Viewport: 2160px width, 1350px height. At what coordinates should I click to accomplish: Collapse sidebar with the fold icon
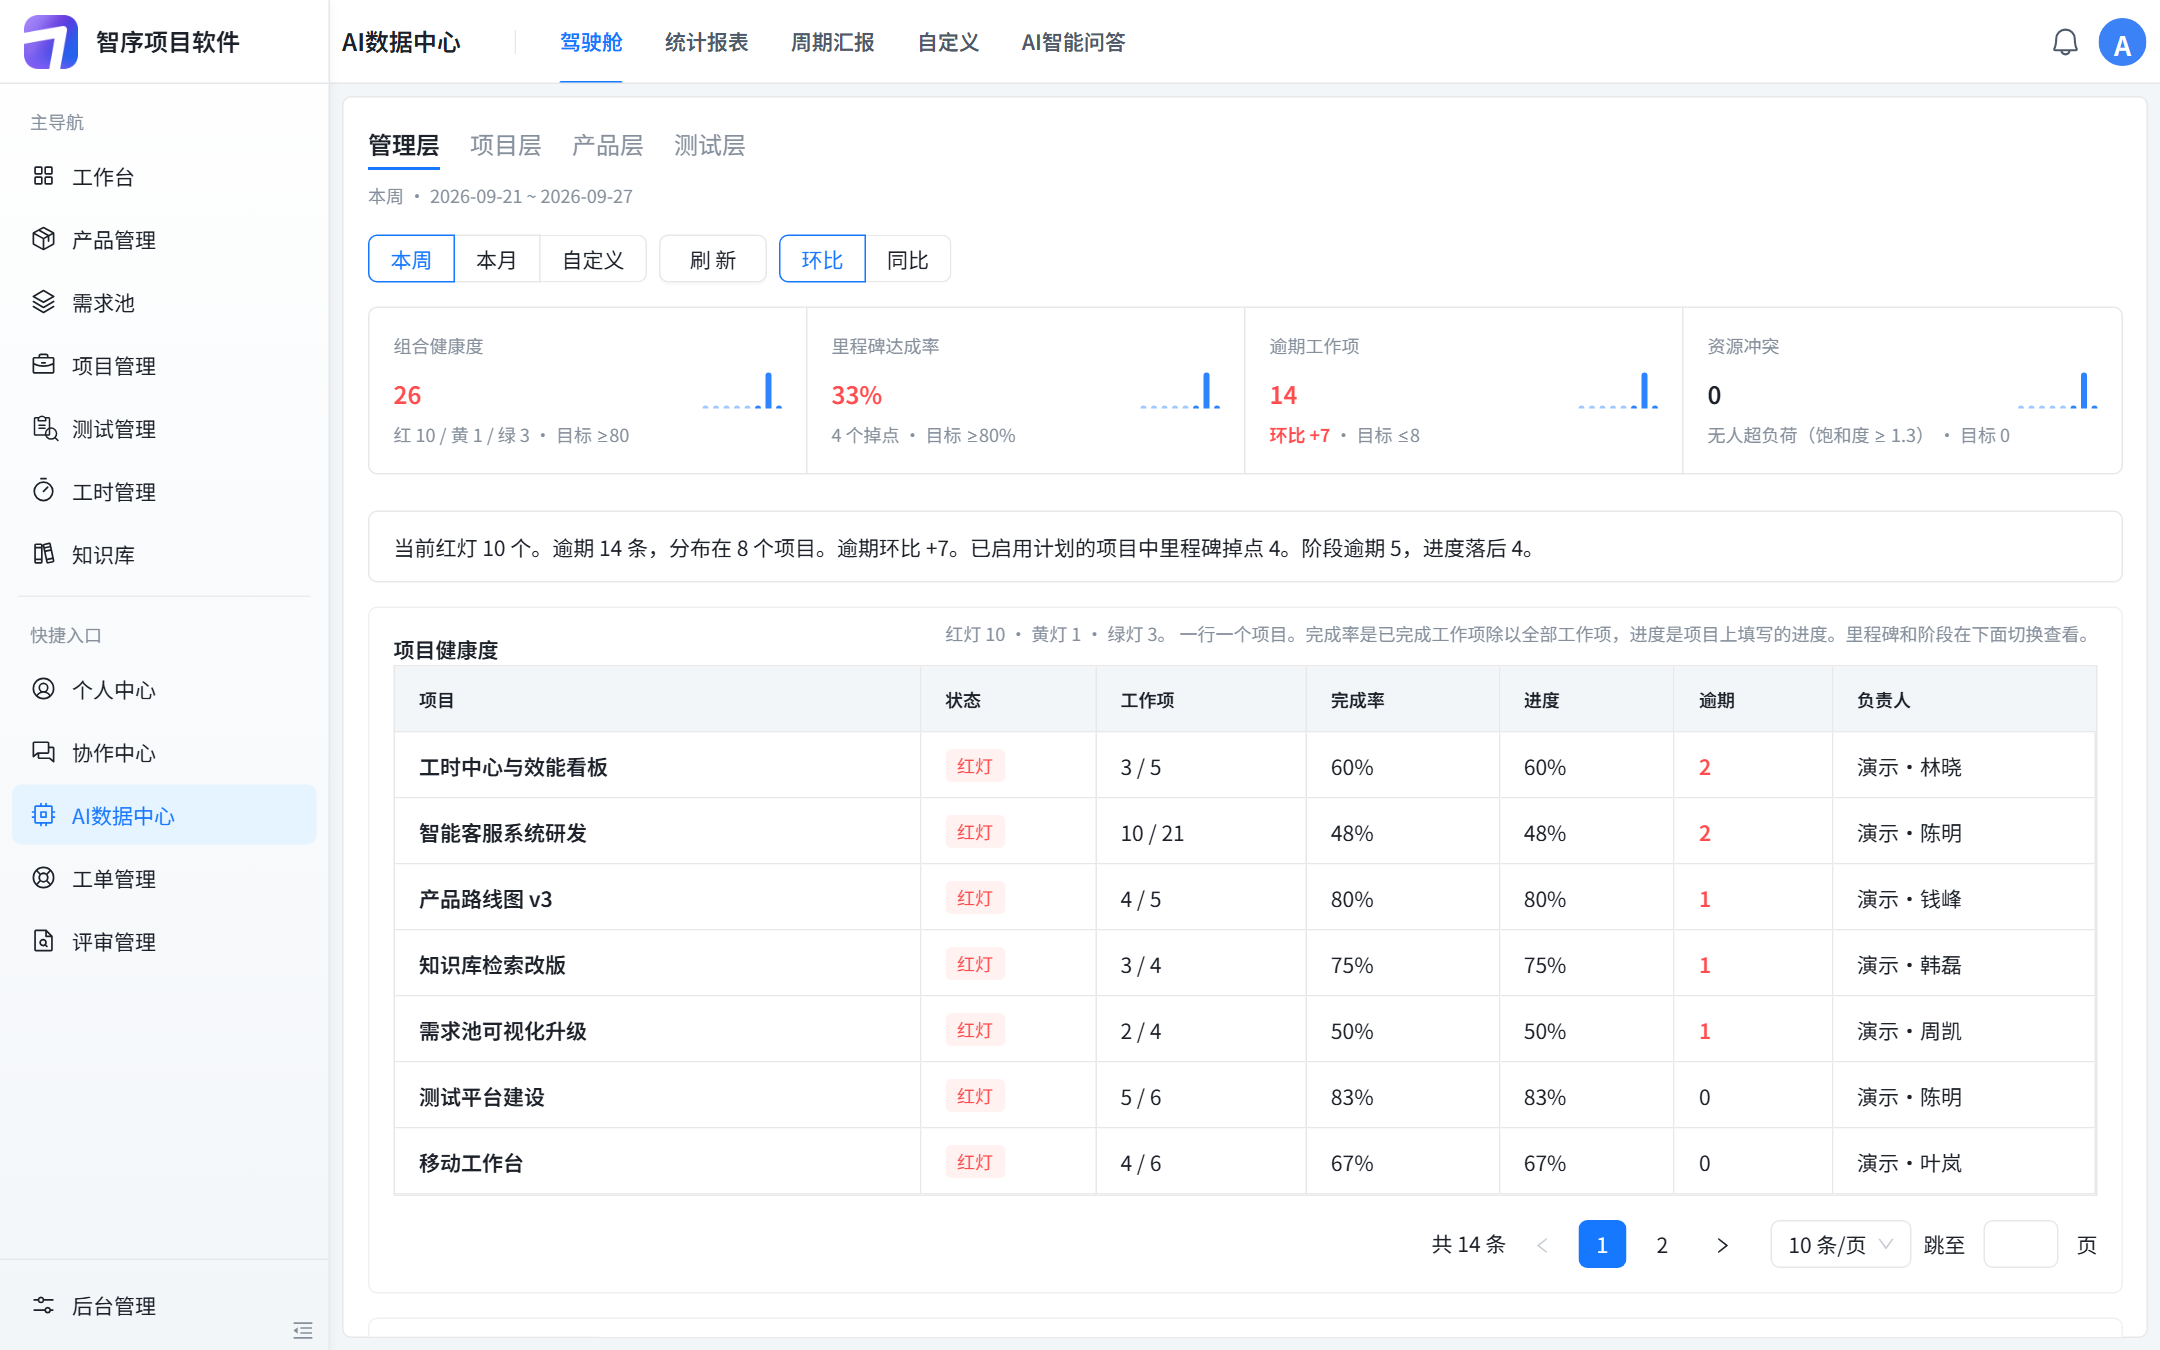point(303,1330)
